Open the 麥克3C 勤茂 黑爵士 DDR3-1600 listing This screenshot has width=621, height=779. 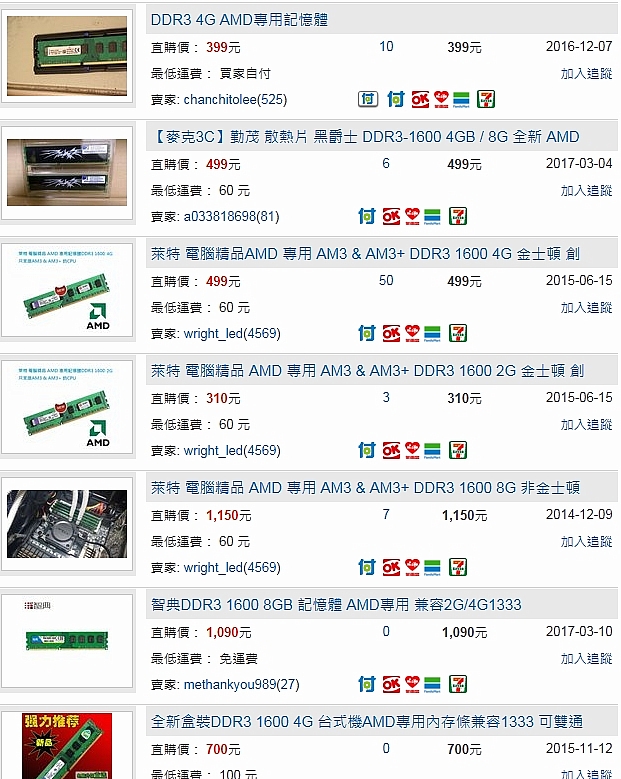[x=365, y=137]
